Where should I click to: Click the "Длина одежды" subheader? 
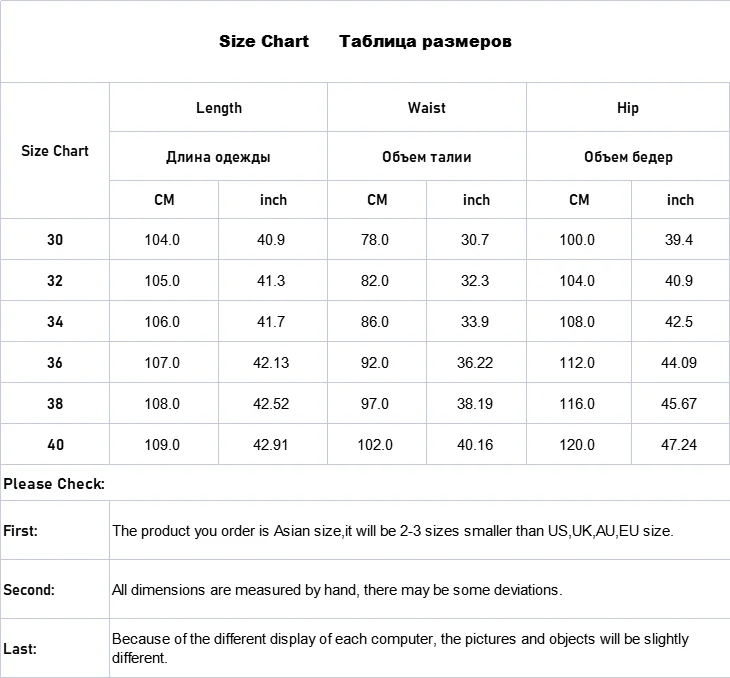[218, 157]
